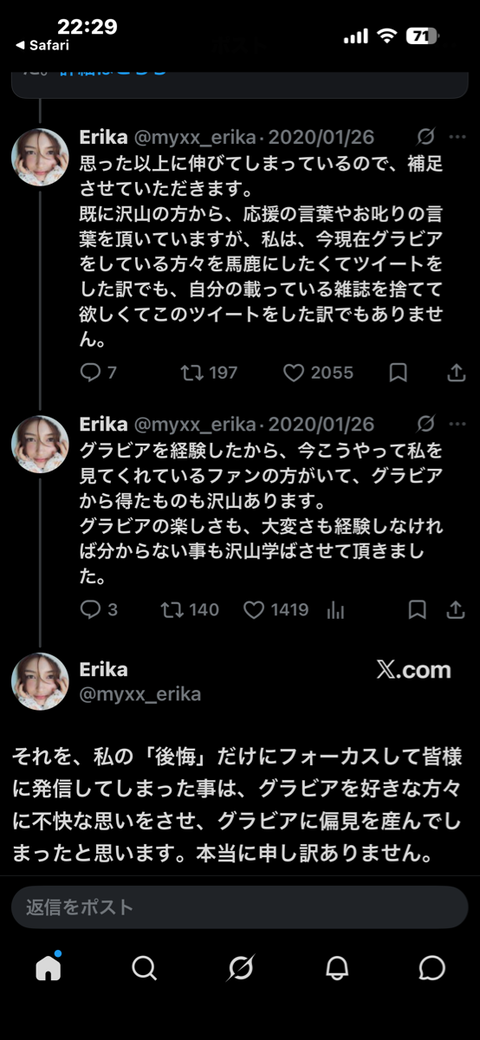Tap the 返信をポスト reply input field
The width and height of the screenshot is (480, 1040).
coord(240,907)
